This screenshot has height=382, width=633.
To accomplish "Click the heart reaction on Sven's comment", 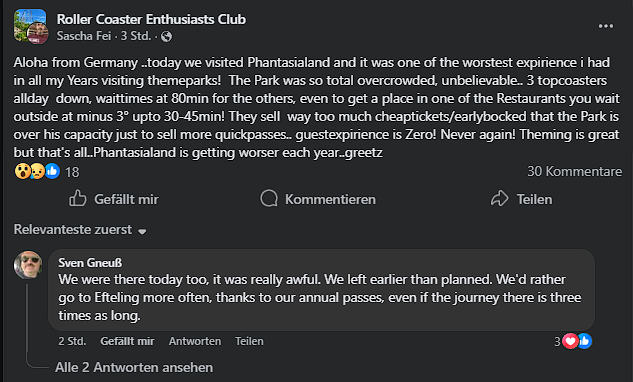I will pos(570,341).
